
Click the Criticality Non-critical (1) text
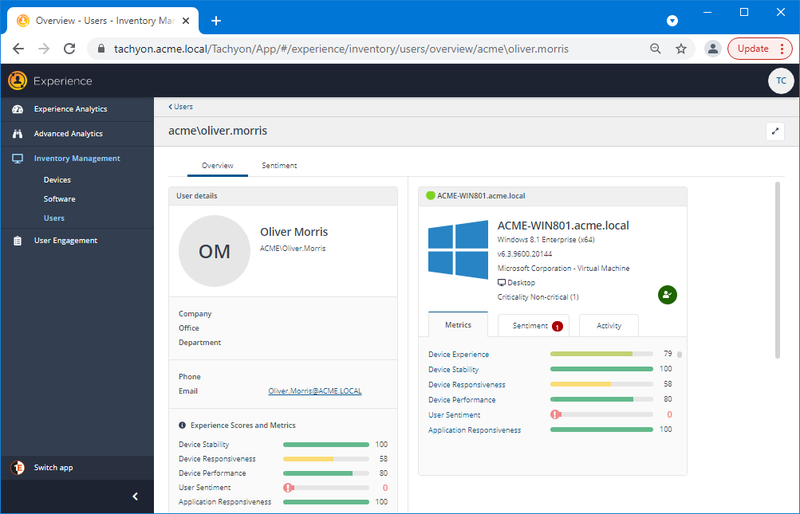(538, 297)
